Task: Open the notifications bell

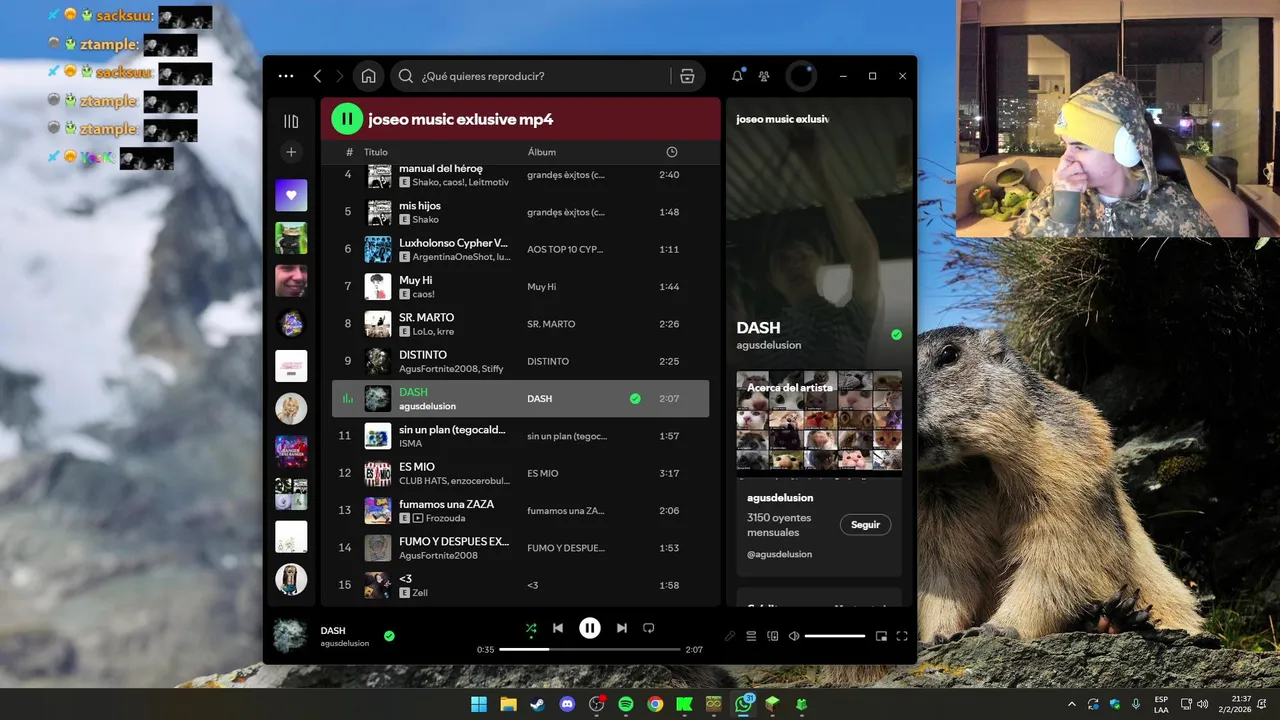Action: [x=737, y=76]
